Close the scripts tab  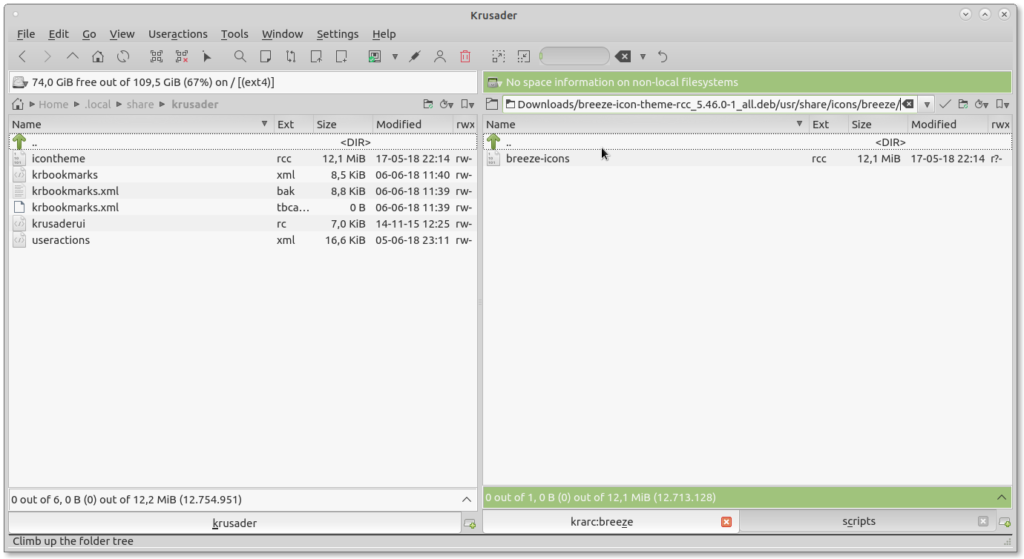[x=983, y=521]
